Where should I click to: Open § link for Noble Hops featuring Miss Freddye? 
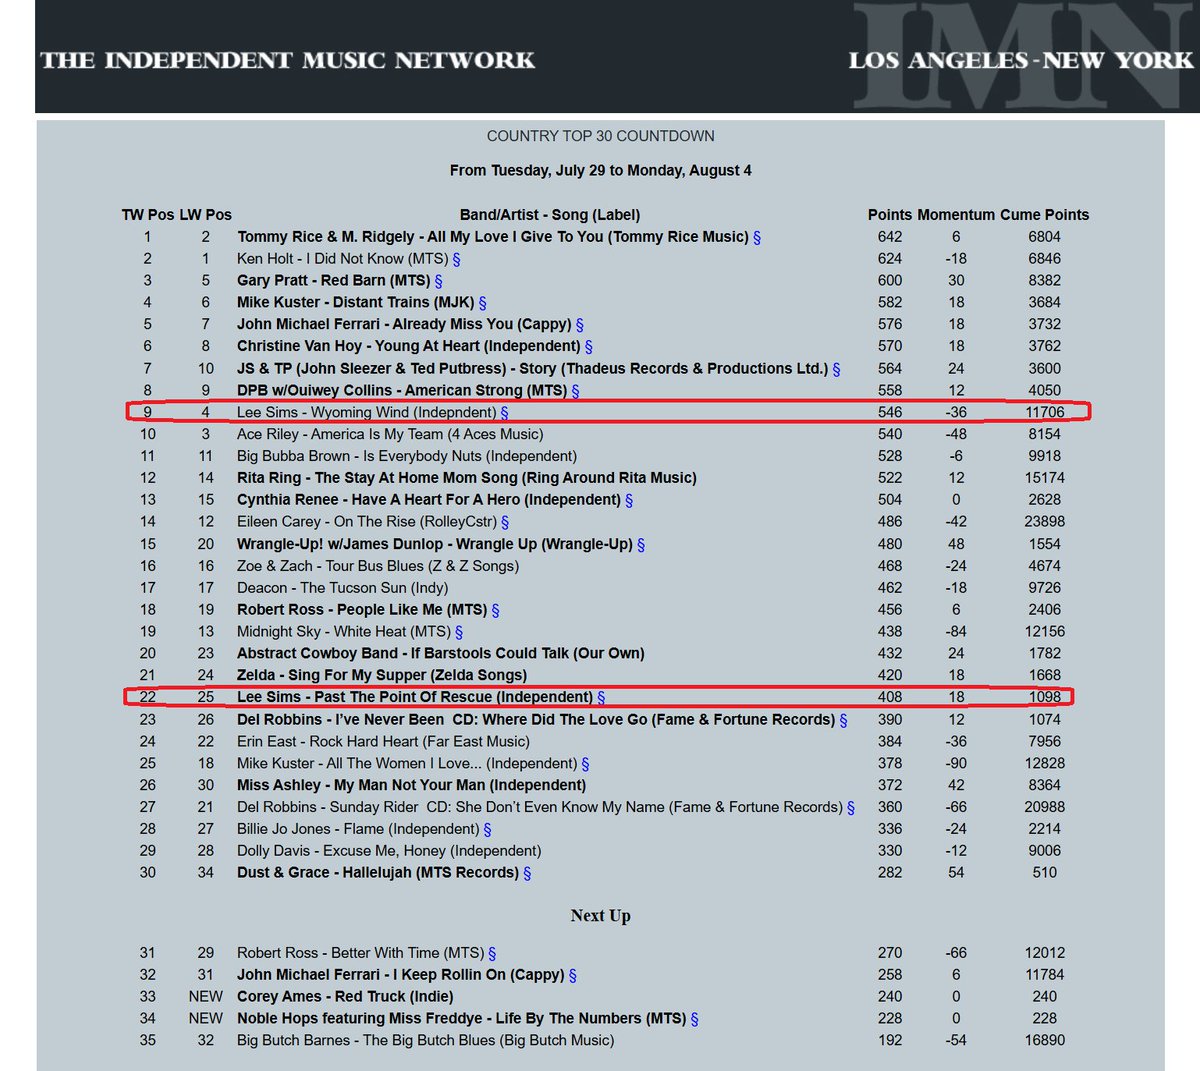click(x=694, y=1019)
